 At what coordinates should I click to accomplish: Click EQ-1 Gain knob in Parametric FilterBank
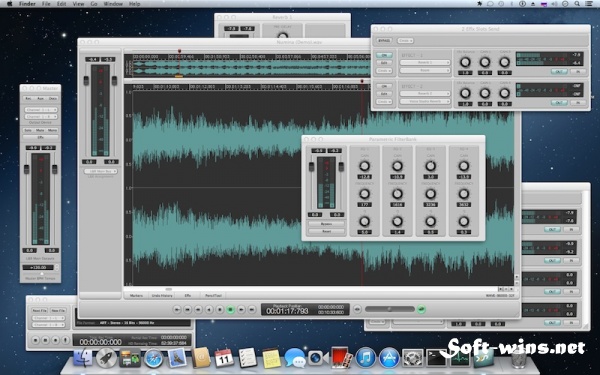[364, 166]
